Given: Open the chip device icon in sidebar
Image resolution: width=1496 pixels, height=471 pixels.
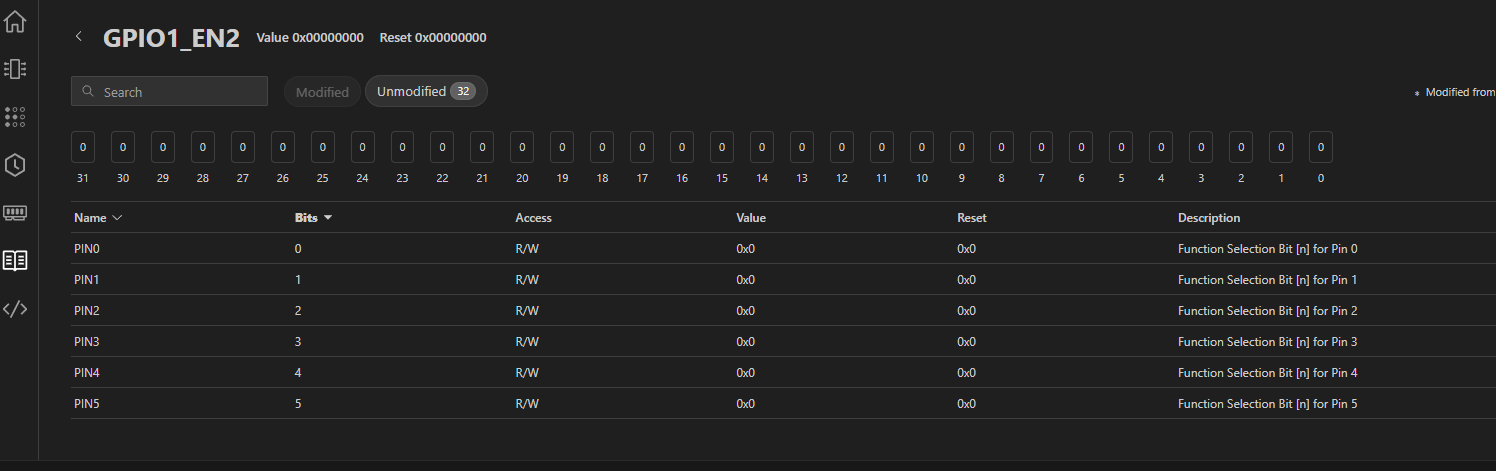Looking at the screenshot, I should (15, 69).
